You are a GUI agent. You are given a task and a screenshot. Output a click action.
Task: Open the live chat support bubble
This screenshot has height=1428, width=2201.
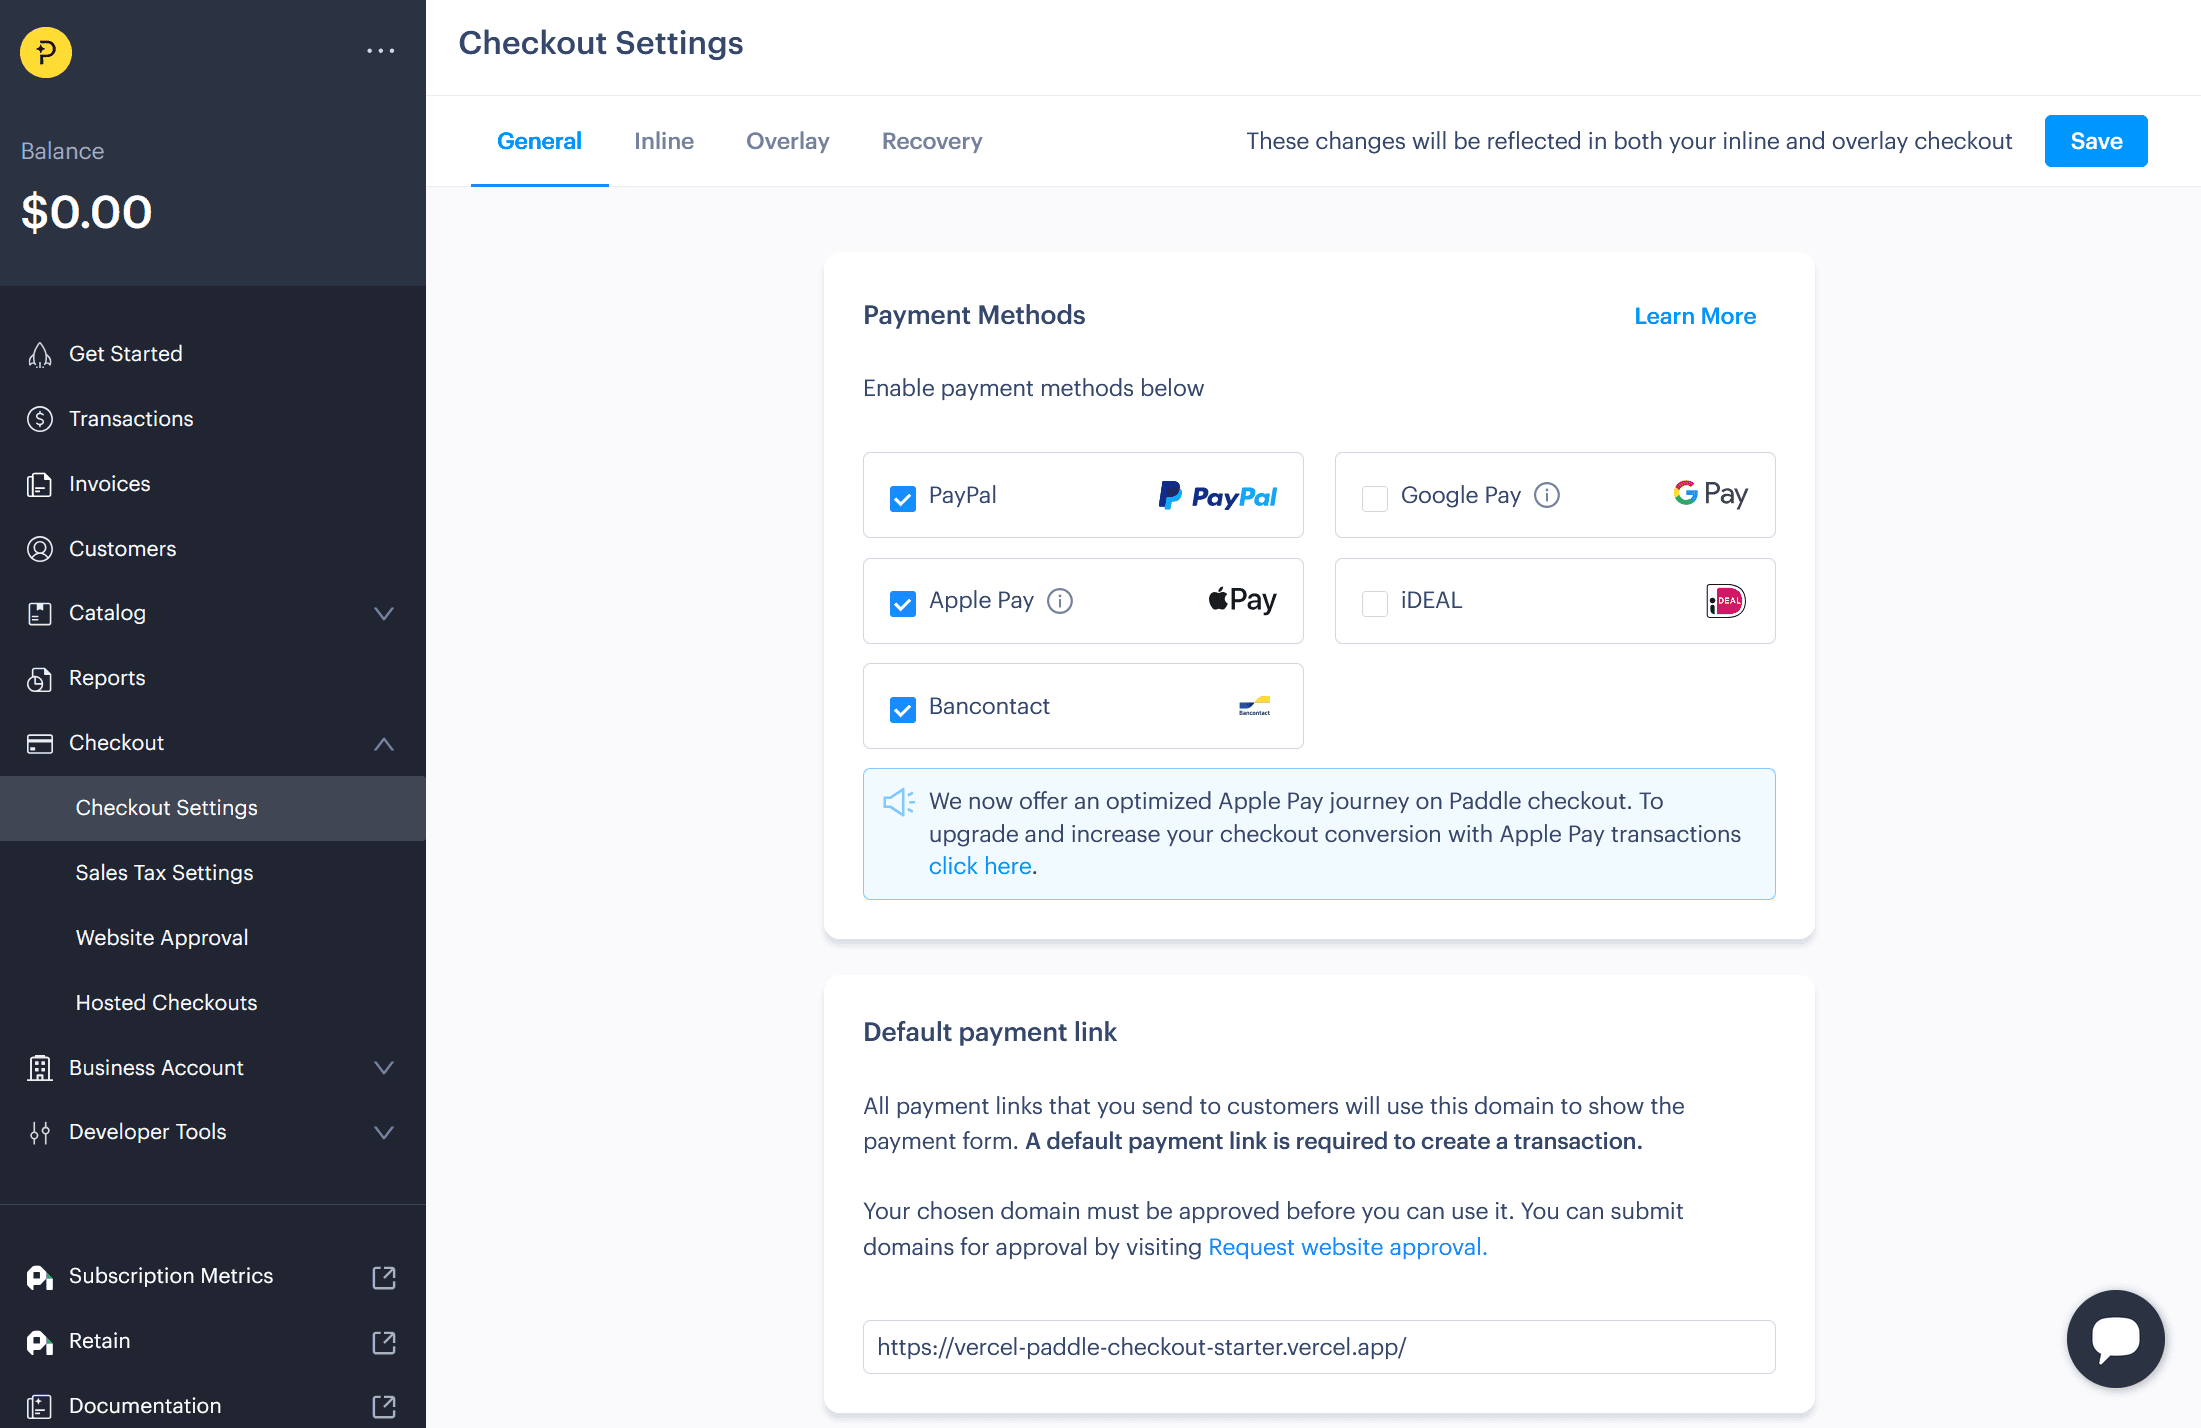click(x=2115, y=1338)
